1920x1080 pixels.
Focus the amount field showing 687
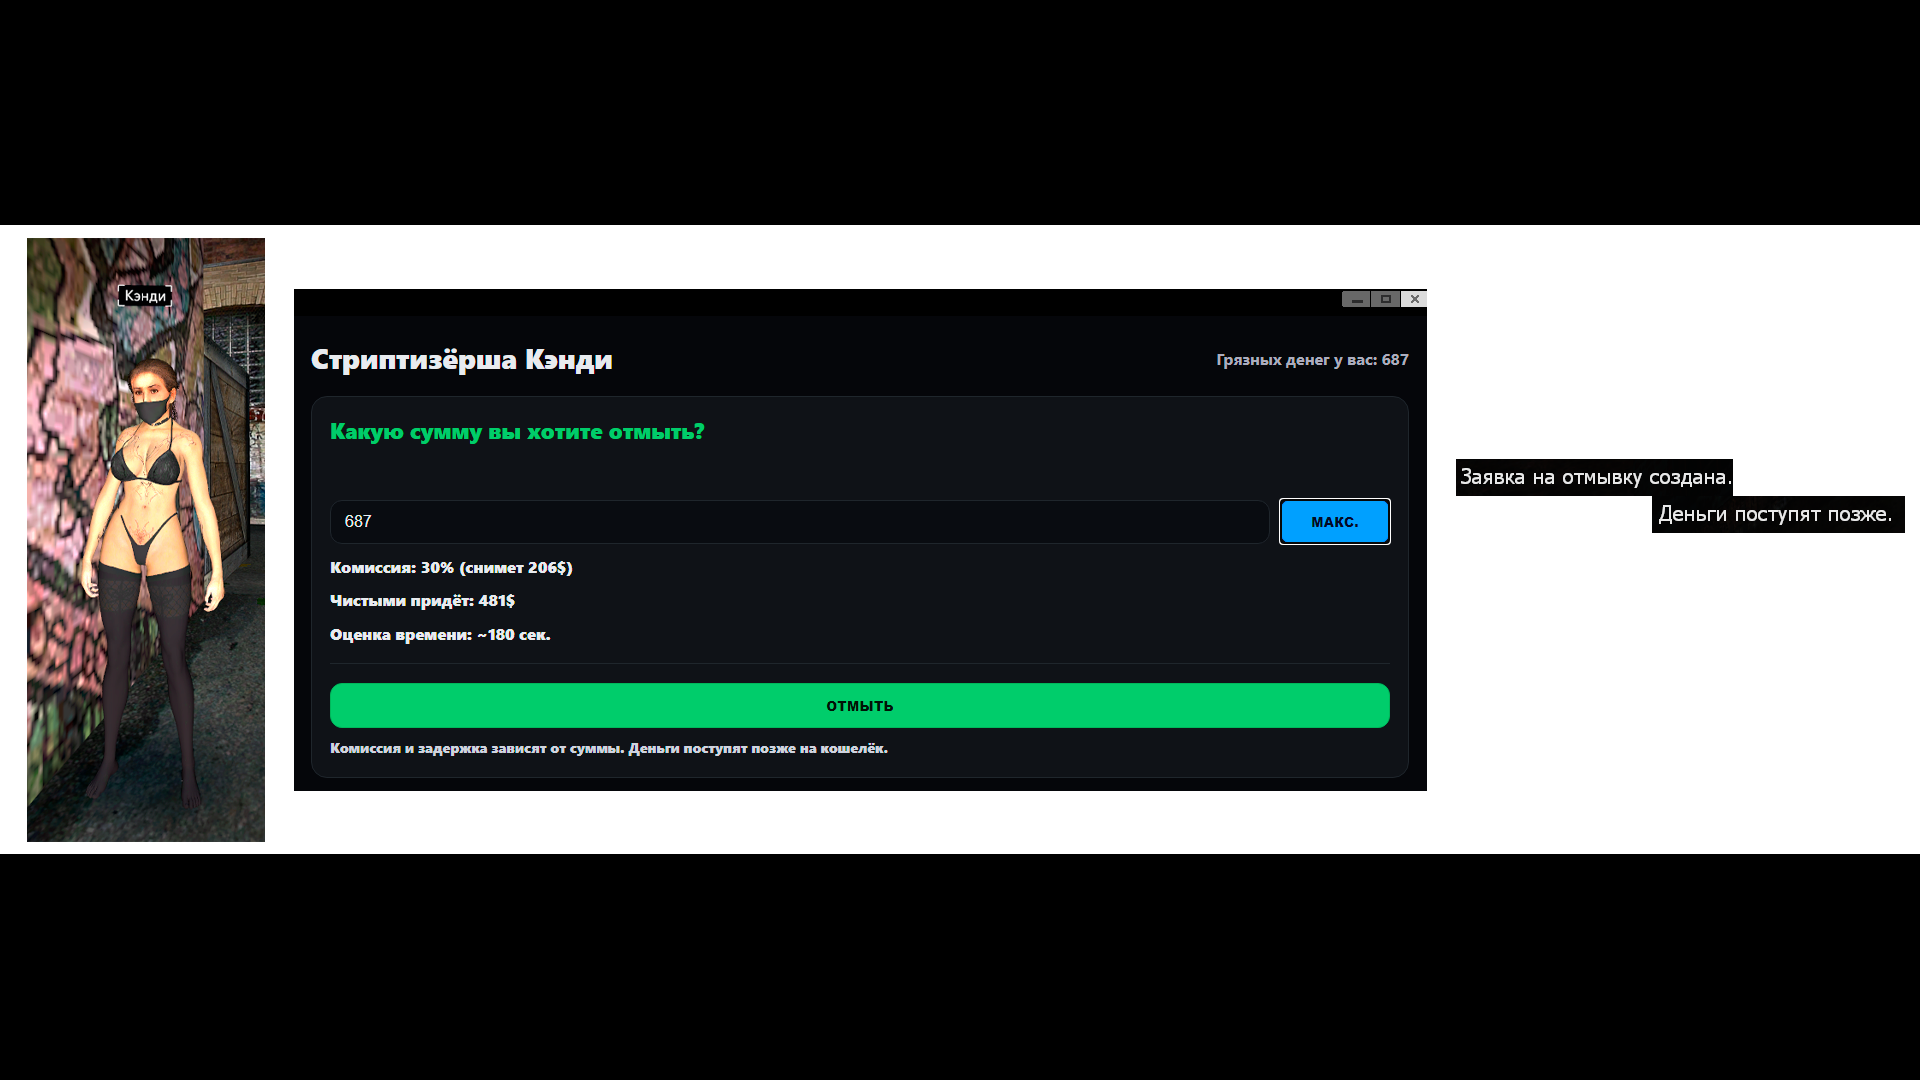click(x=798, y=522)
